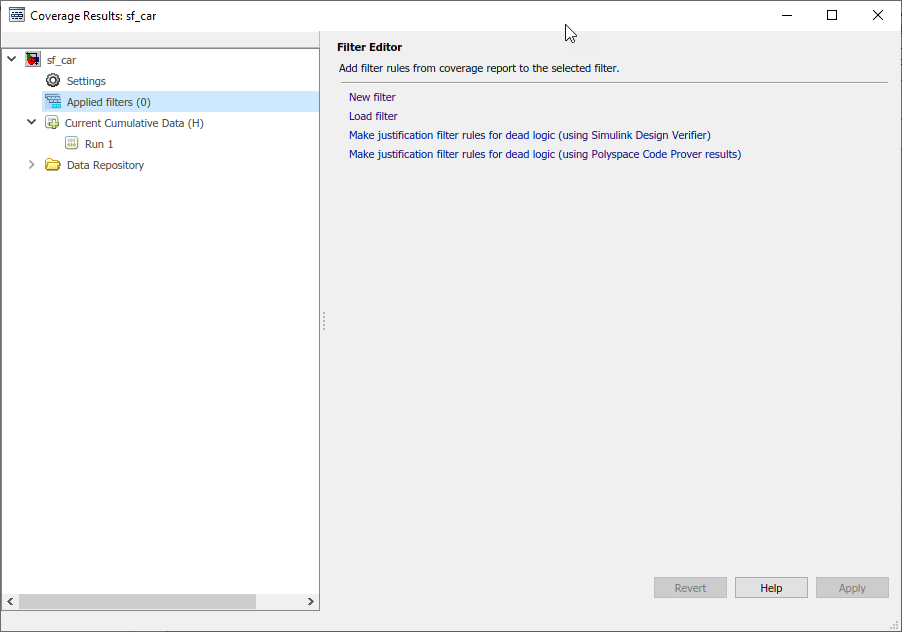This screenshot has height=632, width=902.
Task: Click the Coverage Results title bar icon
Action: [16, 15]
